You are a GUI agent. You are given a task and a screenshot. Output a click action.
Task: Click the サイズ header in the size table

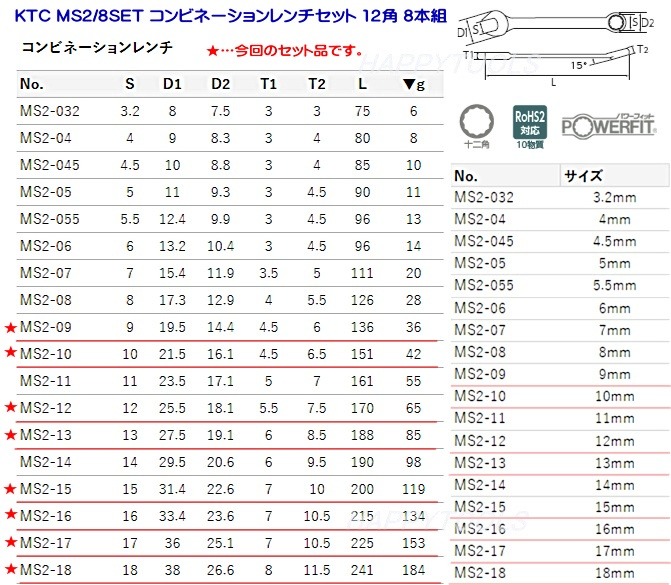pos(583,175)
